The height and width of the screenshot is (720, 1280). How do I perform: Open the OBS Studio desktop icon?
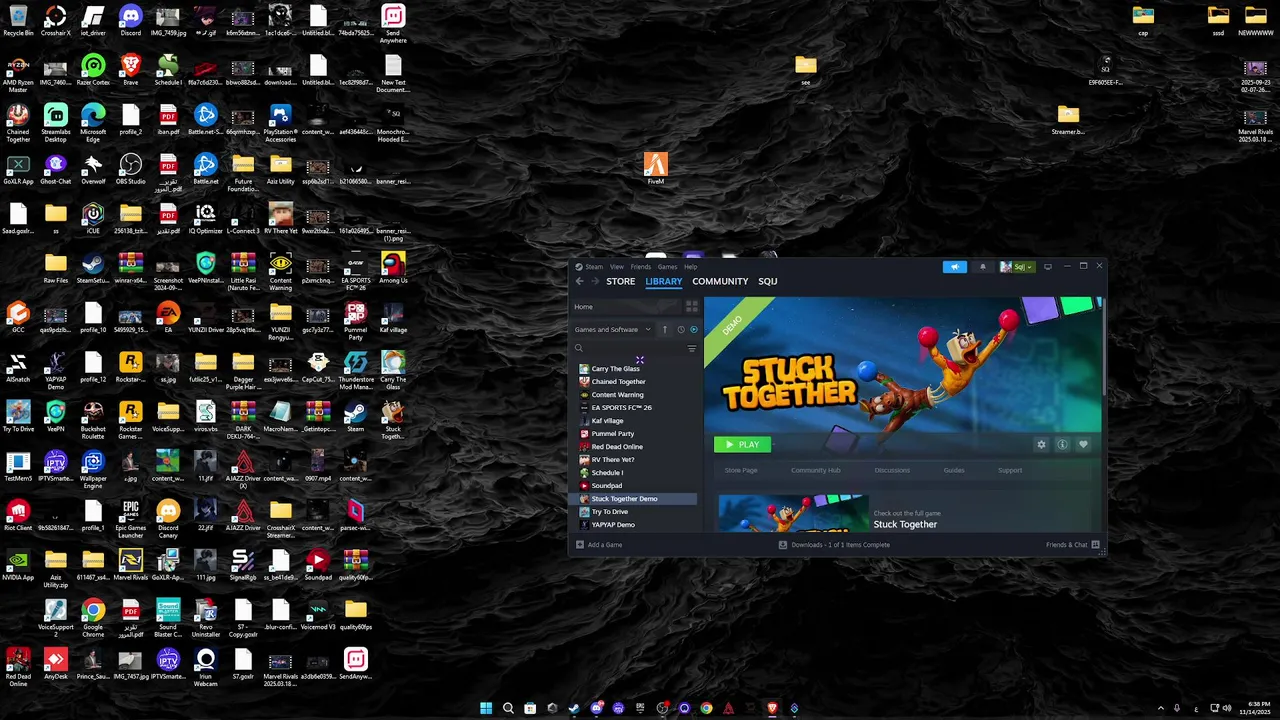click(130, 168)
